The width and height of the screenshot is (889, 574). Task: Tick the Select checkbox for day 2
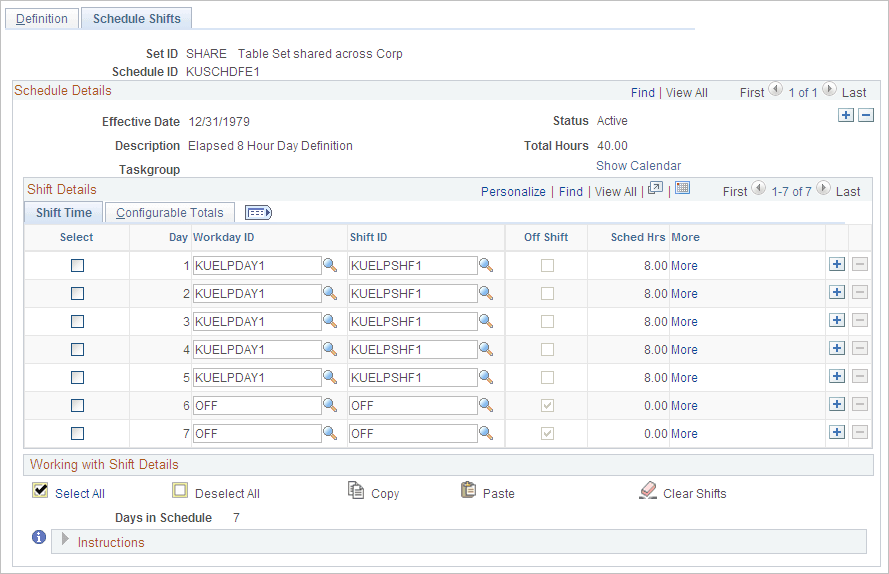click(x=78, y=293)
